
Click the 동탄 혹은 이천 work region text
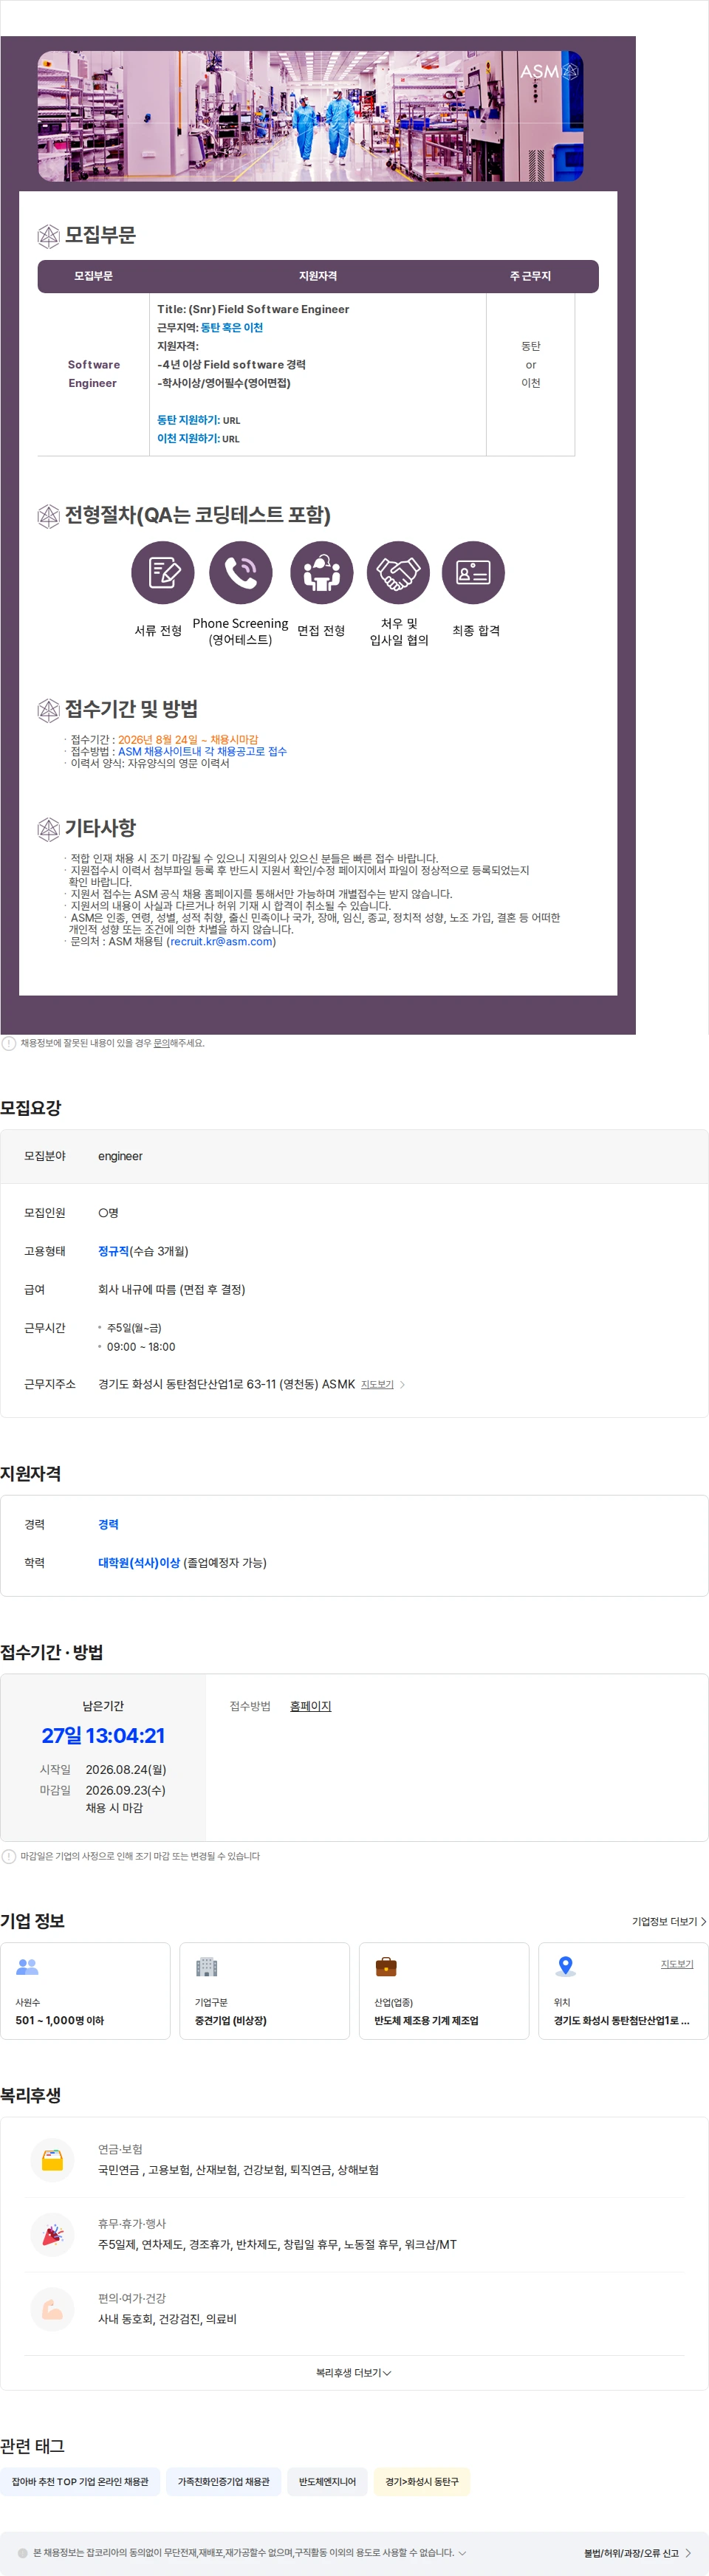[x=232, y=327]
